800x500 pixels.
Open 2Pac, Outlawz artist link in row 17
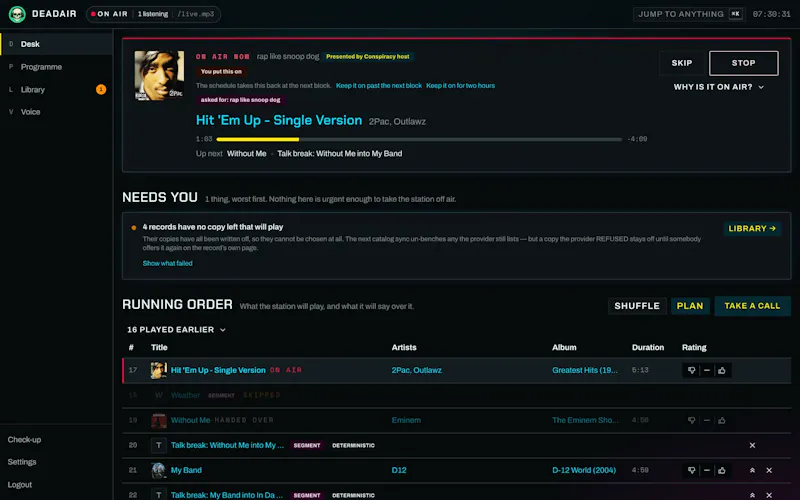pyautogui.click(x=416, y=370)
